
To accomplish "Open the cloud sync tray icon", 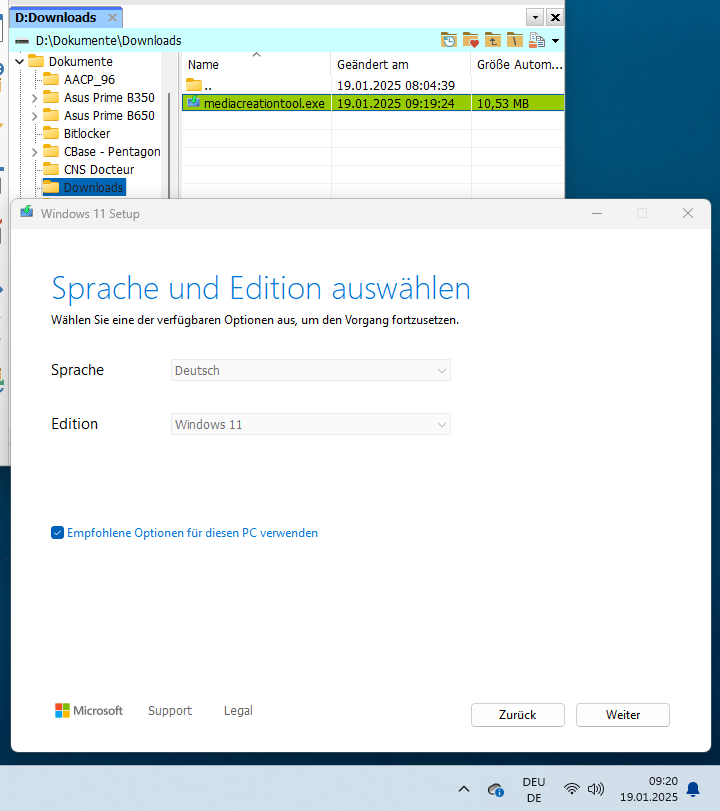I will (496, 790).
